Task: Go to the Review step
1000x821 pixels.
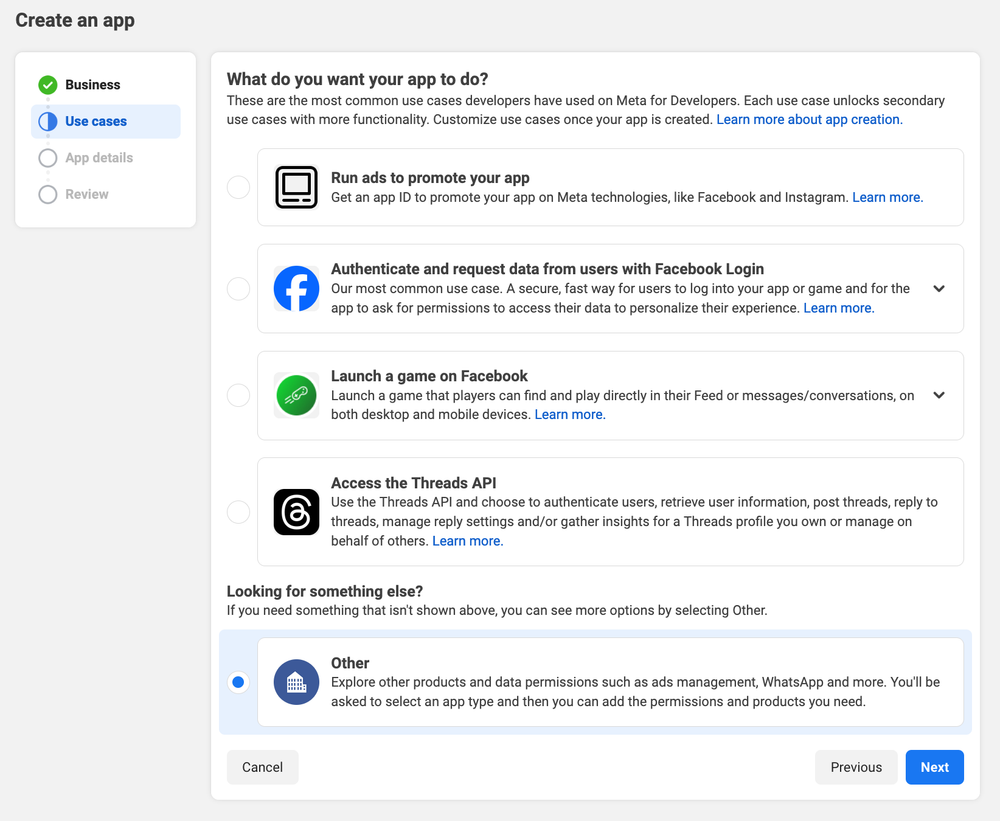Action: point(86,194)
